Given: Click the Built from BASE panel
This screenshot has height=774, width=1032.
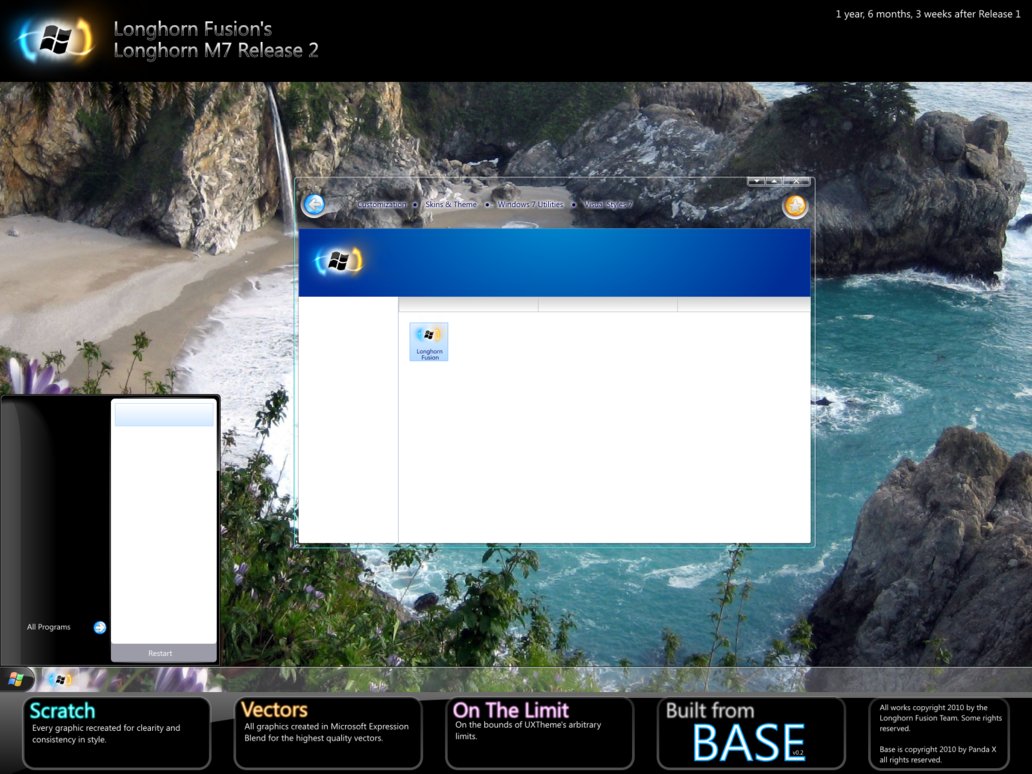Looking at the screenshot, I should (750, 733).
